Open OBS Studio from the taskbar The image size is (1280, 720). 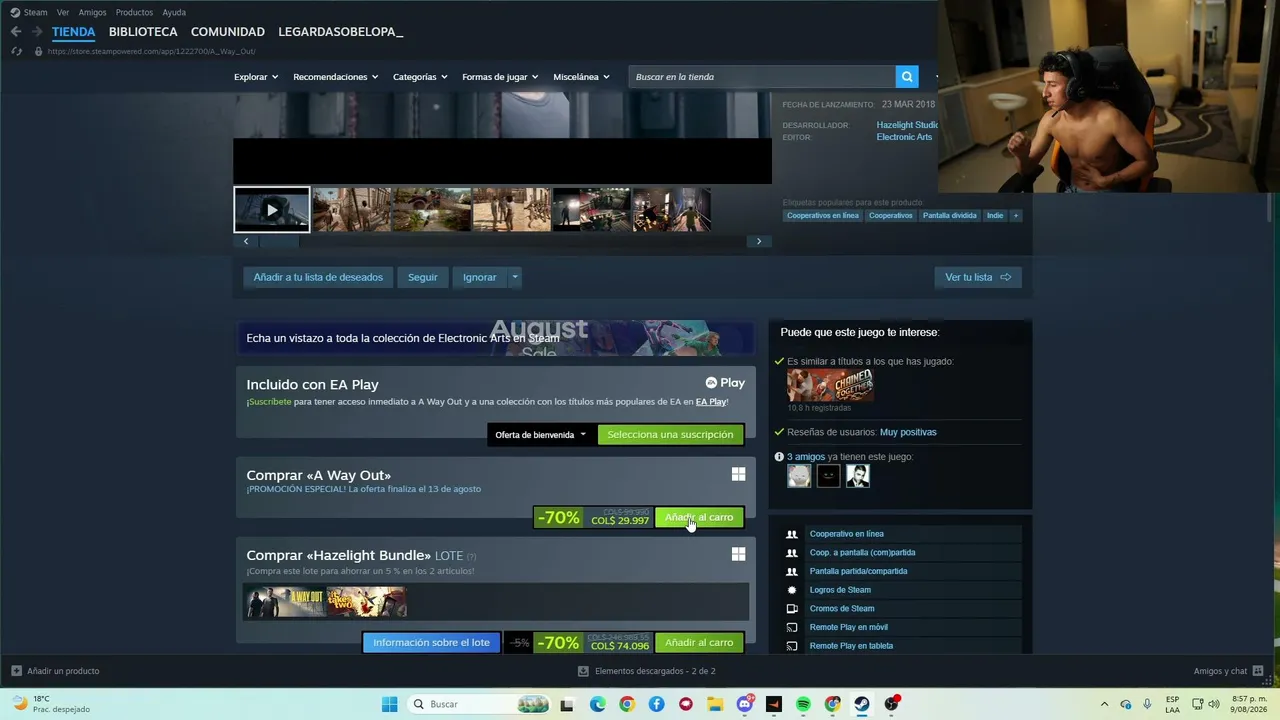coord(891,704)
